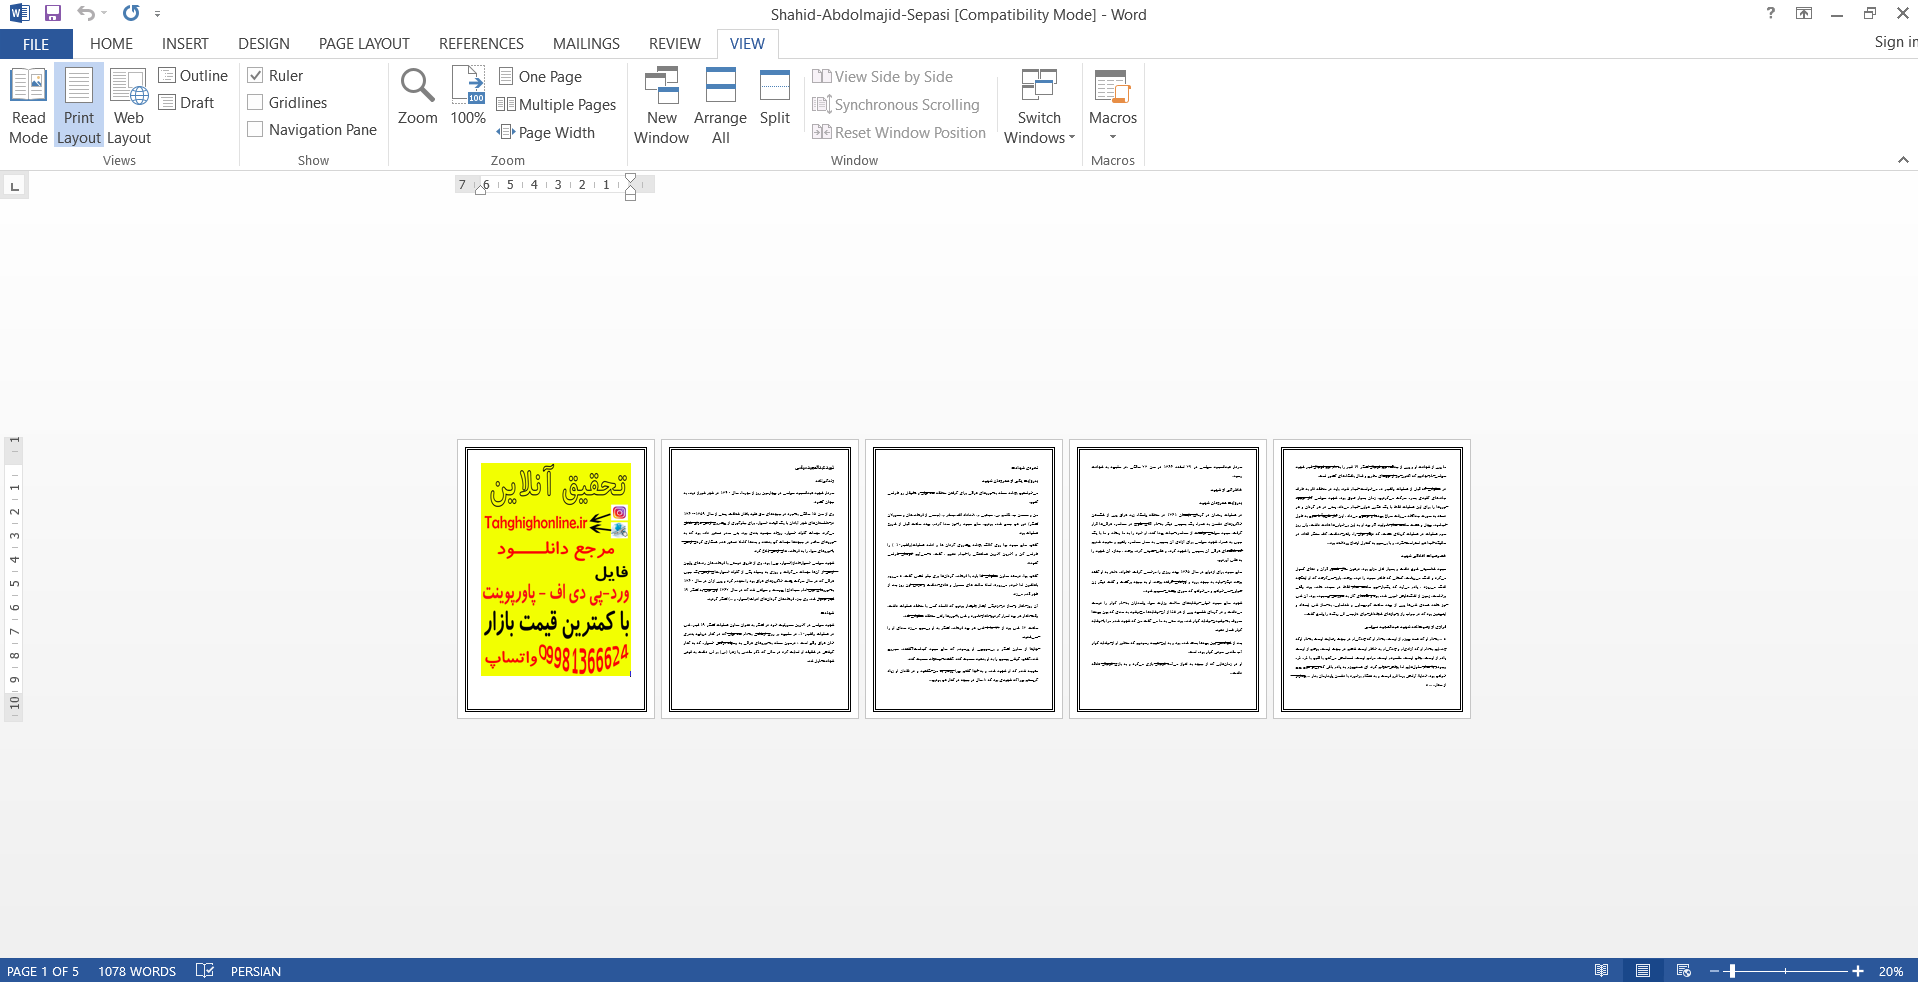Click 1078 WORDS word count
This screenshot has width=1918, height=982.
pyautogui.click(x=137, y=971)
